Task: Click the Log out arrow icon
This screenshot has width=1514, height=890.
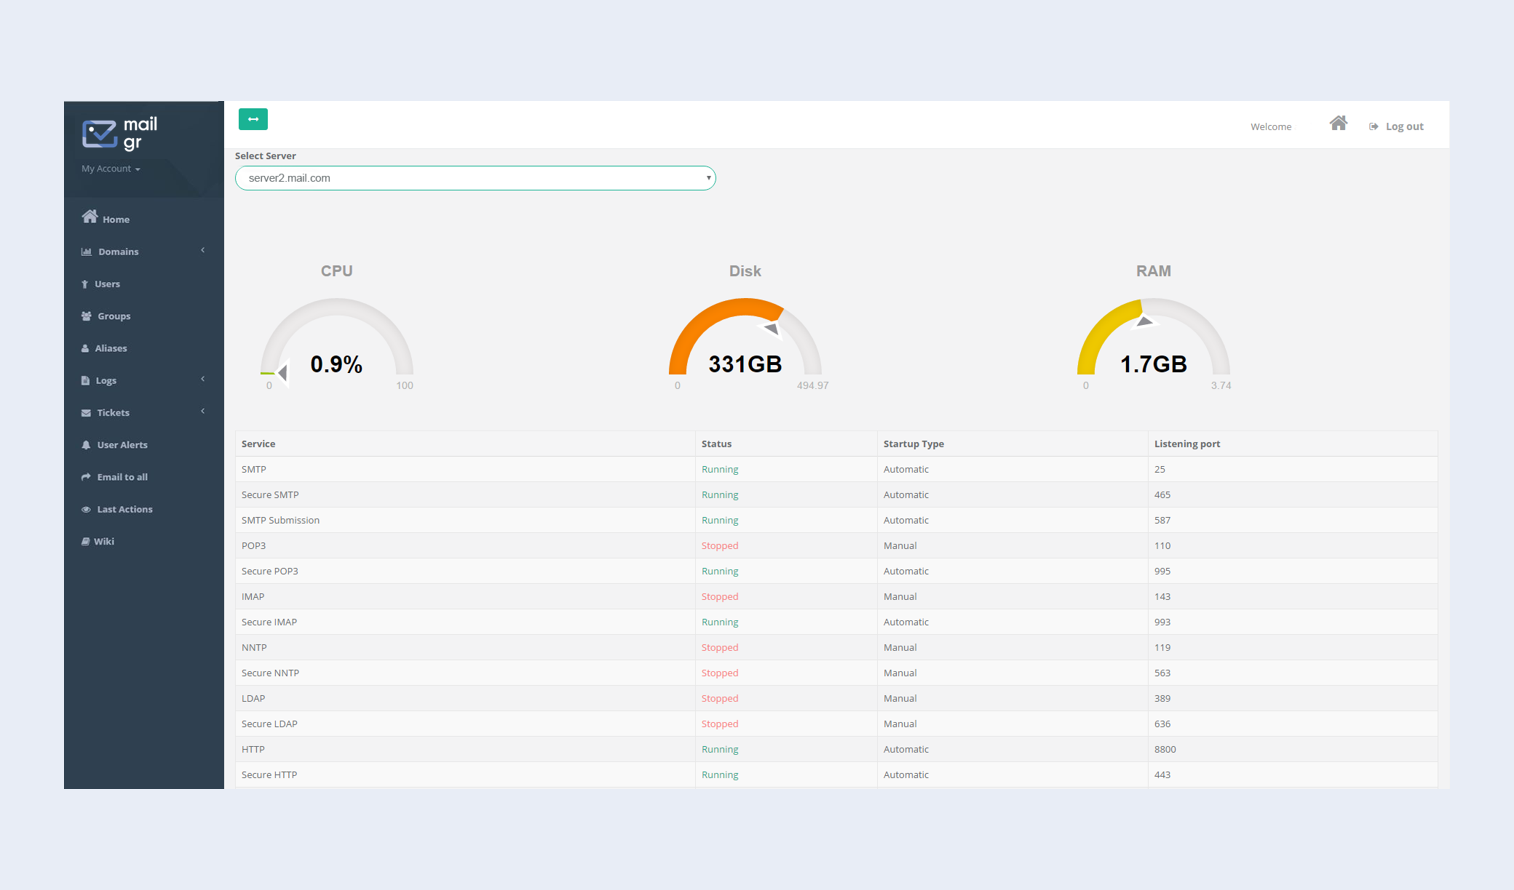Action: pyautogui.click(x=1374, y=127)
